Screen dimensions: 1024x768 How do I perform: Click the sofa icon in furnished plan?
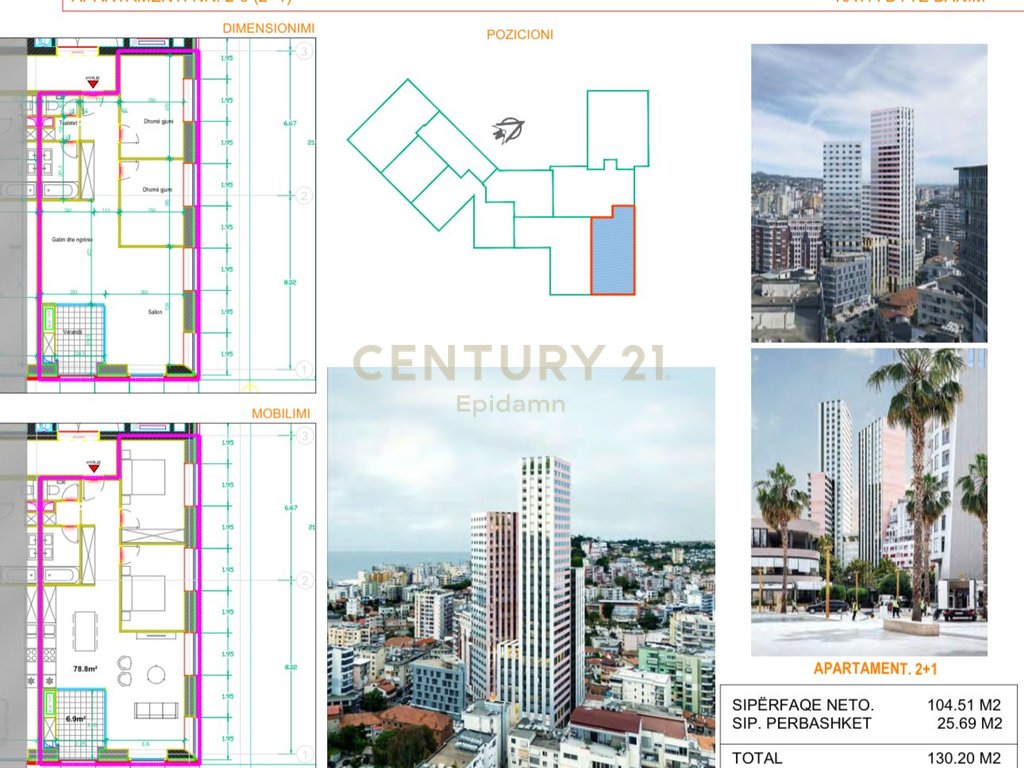point(155,711)
